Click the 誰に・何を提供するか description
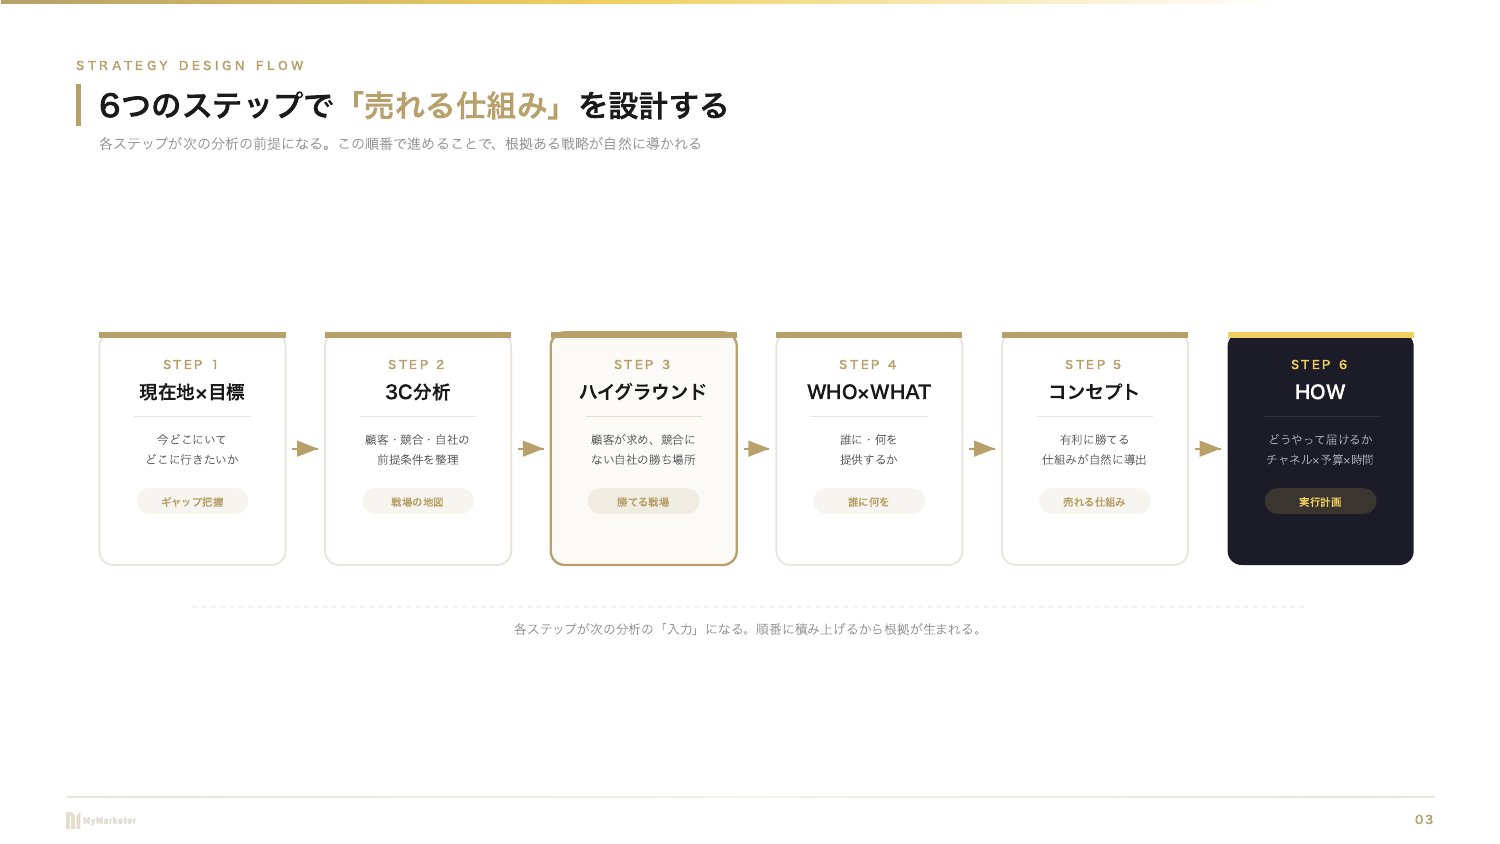This screenshot has height=844, width=1500. coord(869,450)
